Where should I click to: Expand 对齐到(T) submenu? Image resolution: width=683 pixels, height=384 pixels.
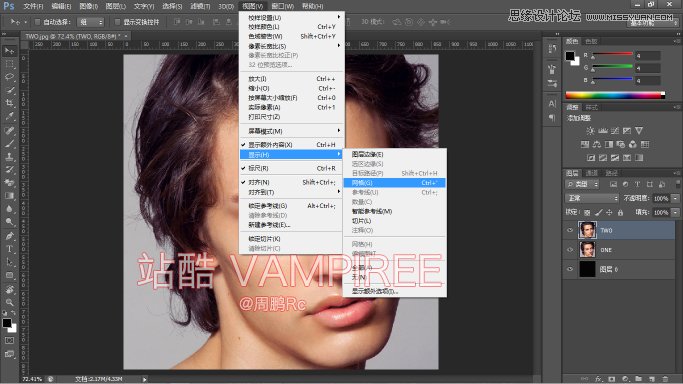[x=291, y=192]
